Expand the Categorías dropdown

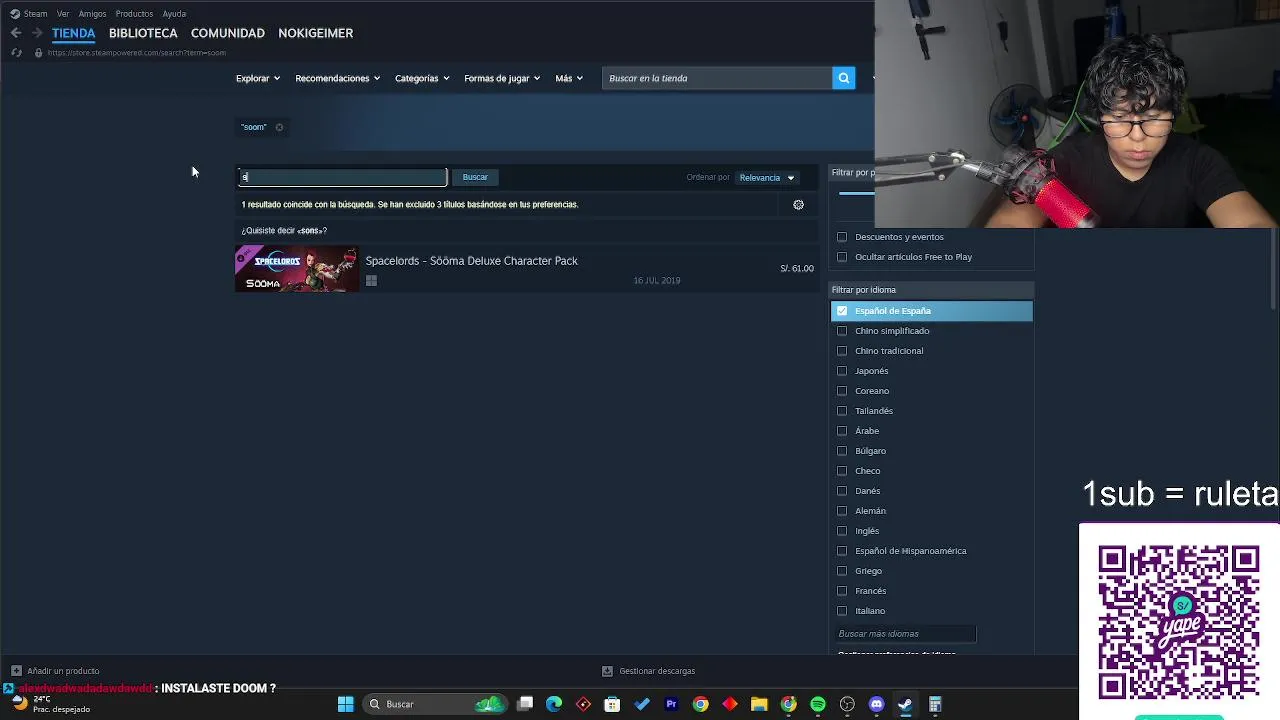pyautogui.click(x=422, y=78)
